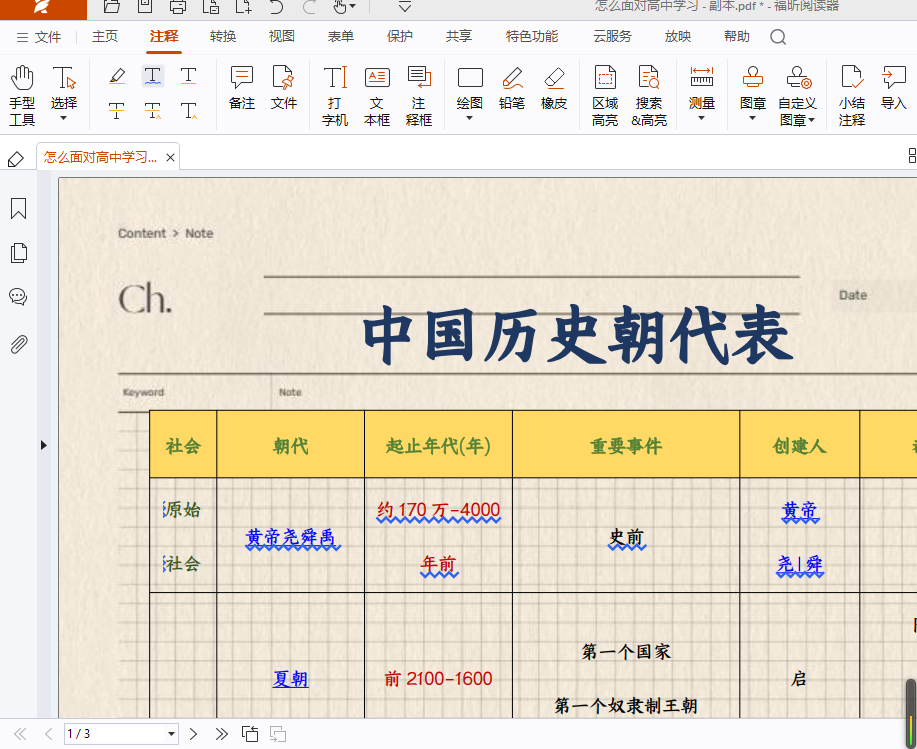The height and width of the screenshot is (749, 917).
Task: Activate the Area Highlight tool
Action: pyautogui.click(x=605, y=94)
